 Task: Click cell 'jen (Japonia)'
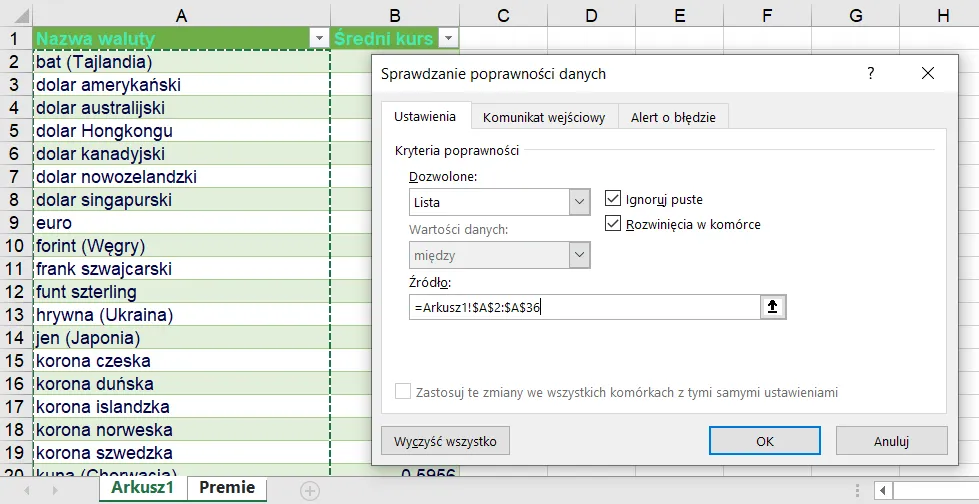pos(181,338)
